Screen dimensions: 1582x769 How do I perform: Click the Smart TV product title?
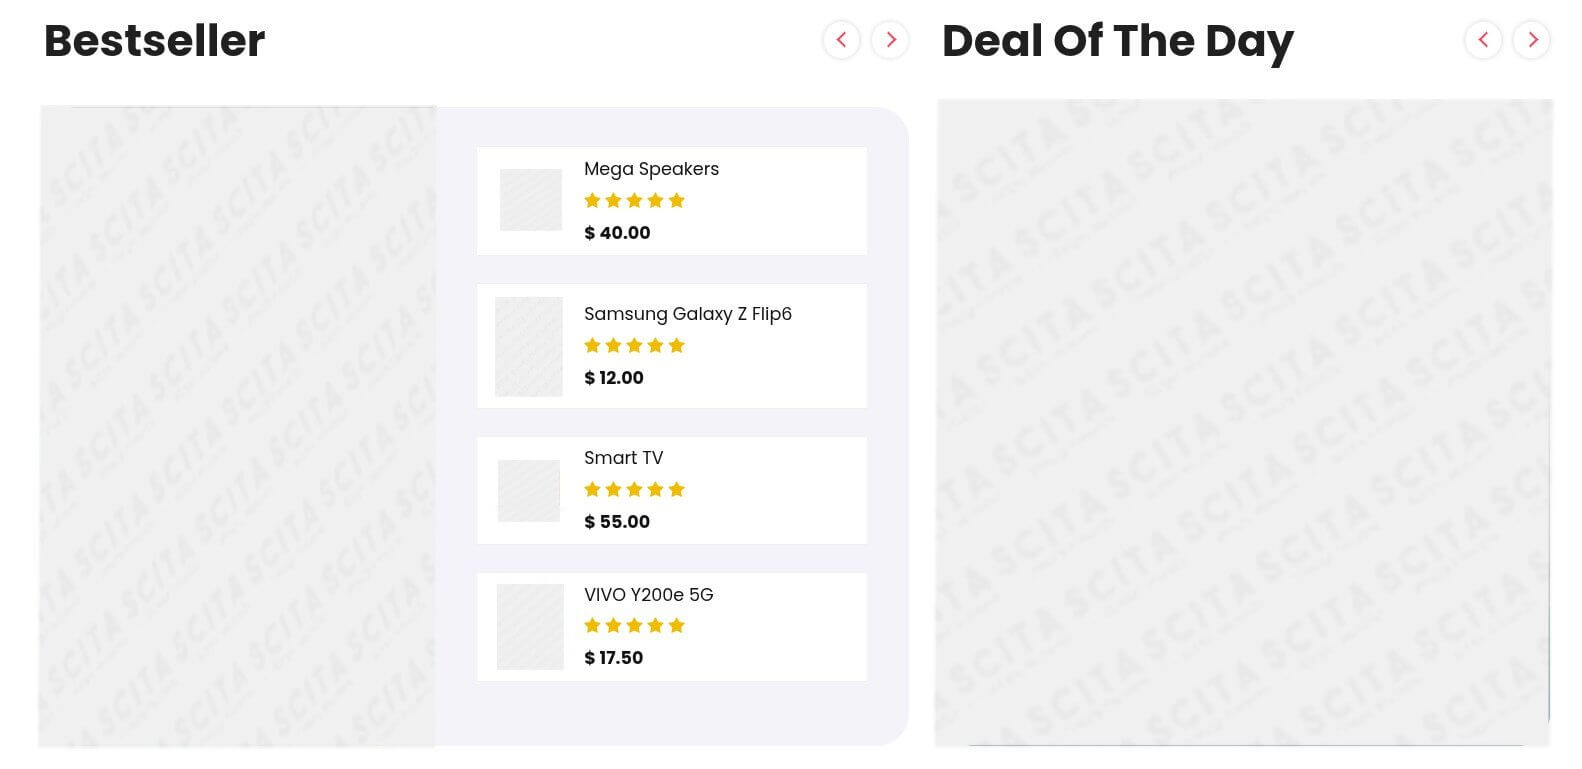[624, 457]
